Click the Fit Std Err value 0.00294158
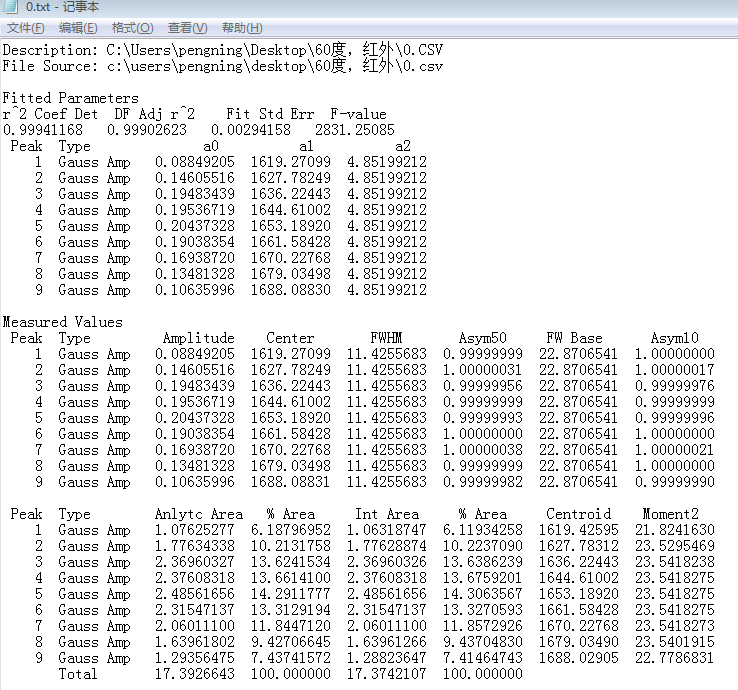This screenshot has width=738, height=690. tap(251, 130)
